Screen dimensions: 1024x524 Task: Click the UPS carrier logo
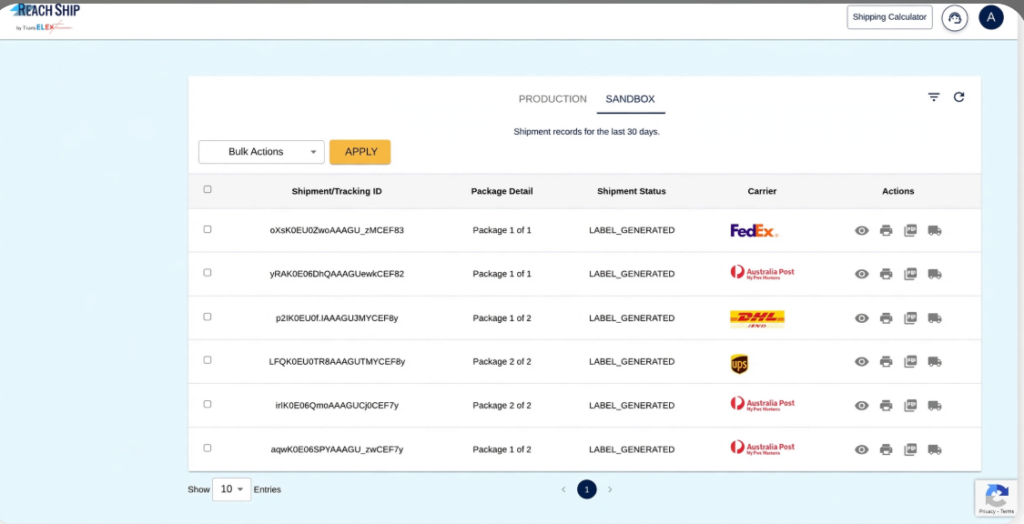[739, 364]
